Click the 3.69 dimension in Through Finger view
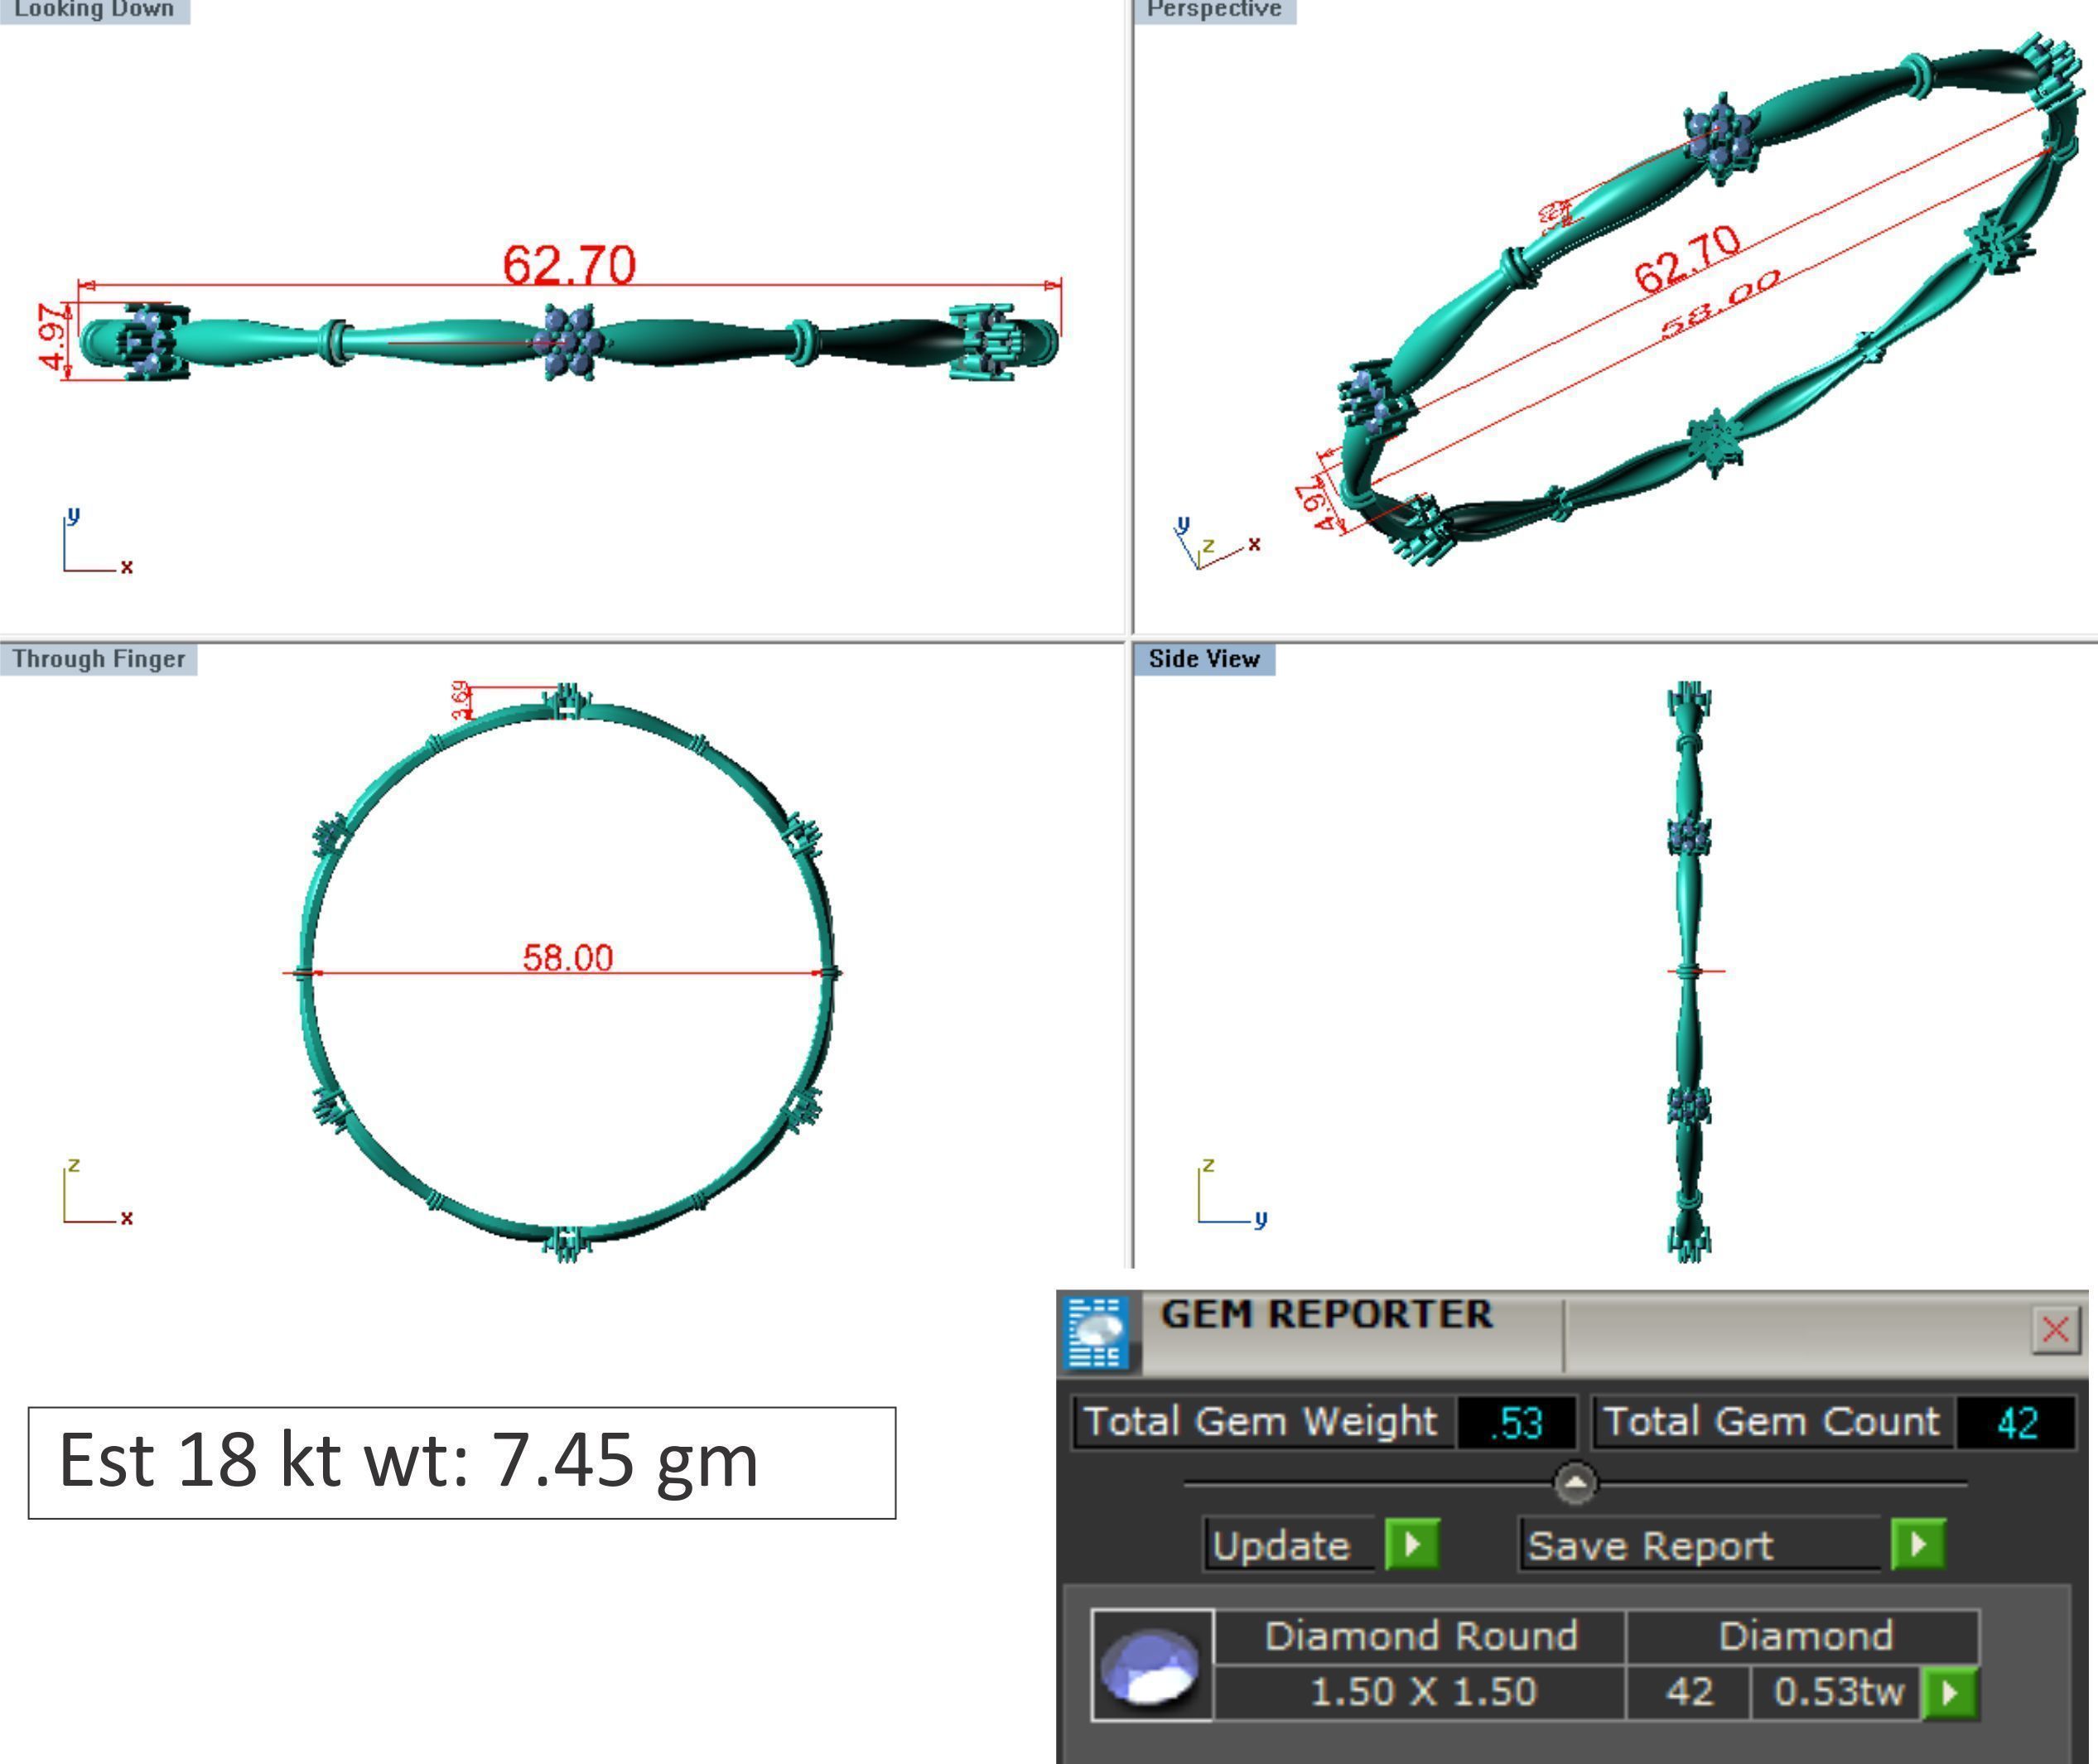2098x1764 pixels. (x=460, y=699)
